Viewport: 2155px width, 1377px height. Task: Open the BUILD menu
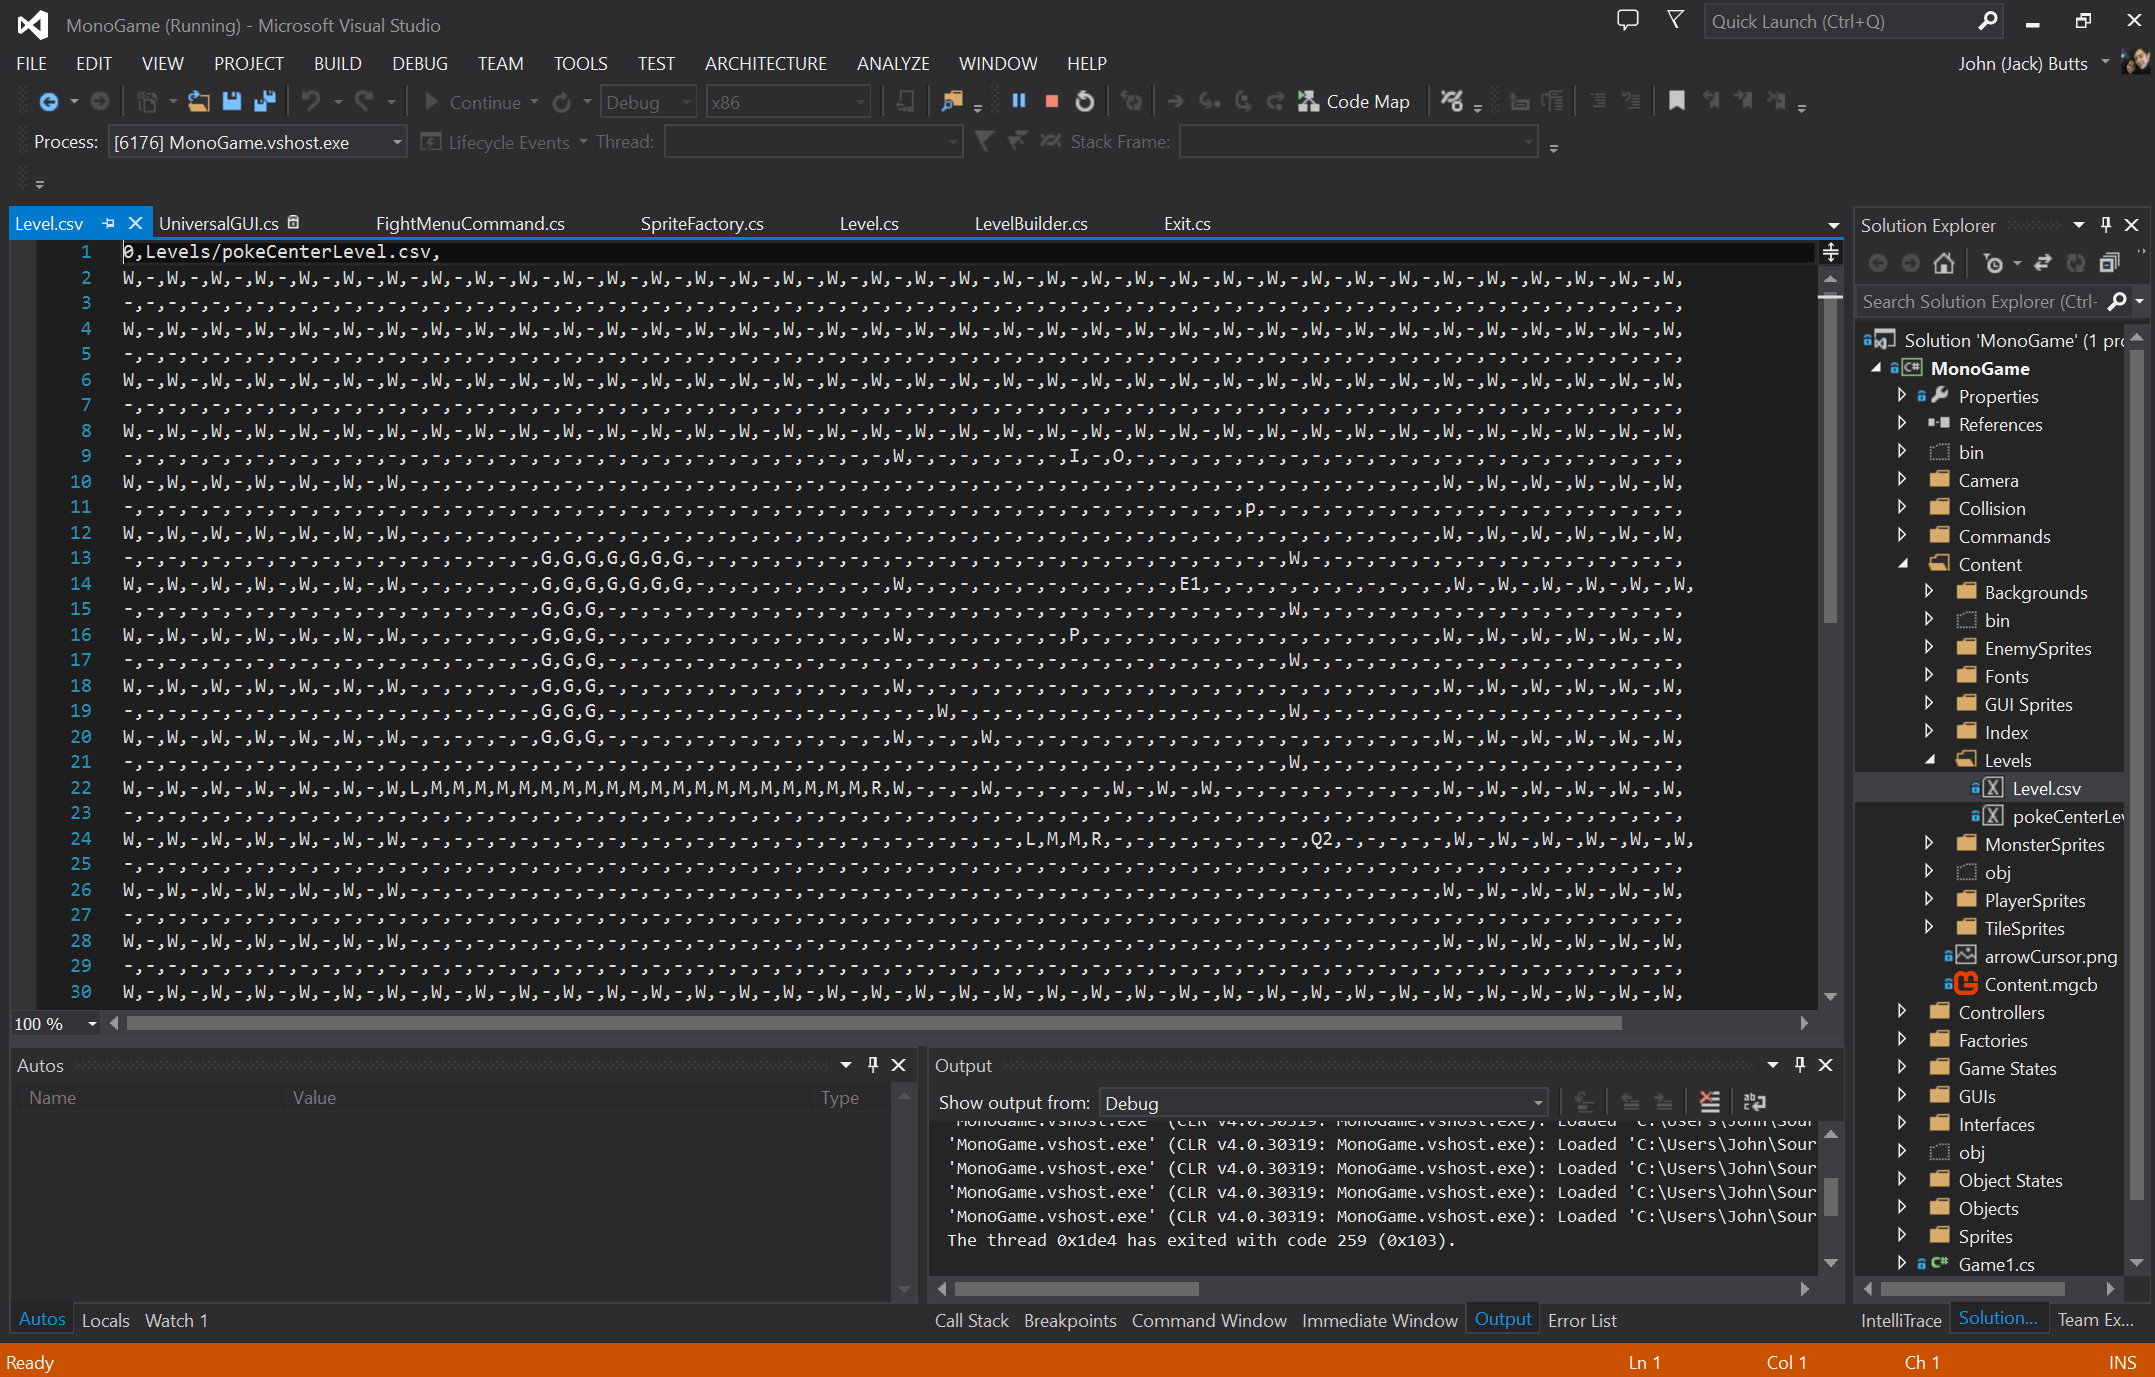[x=338, y=63]
